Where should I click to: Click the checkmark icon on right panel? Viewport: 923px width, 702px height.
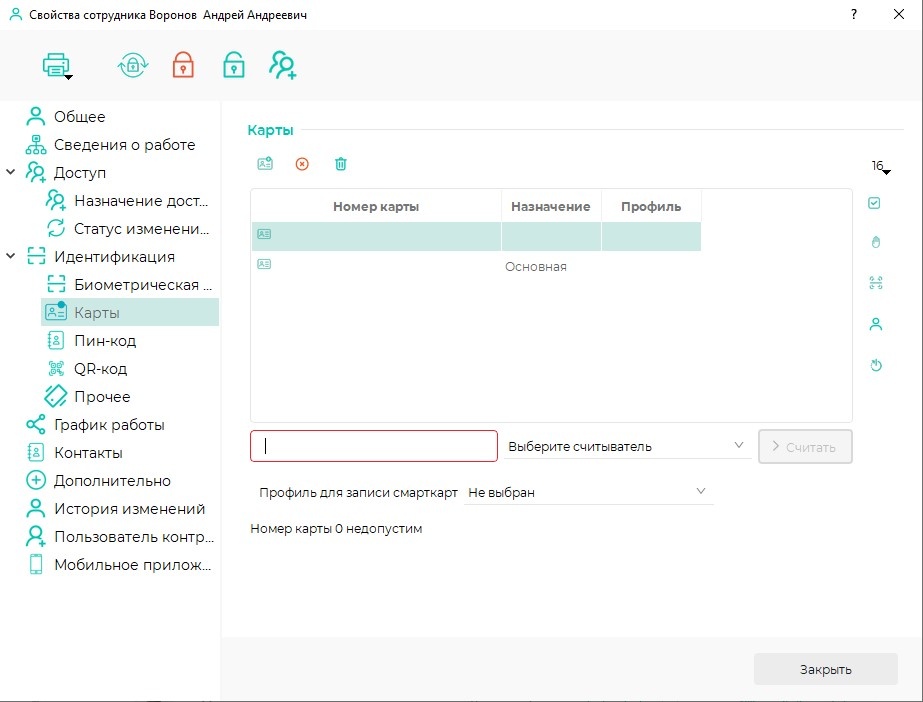[875, 203]
